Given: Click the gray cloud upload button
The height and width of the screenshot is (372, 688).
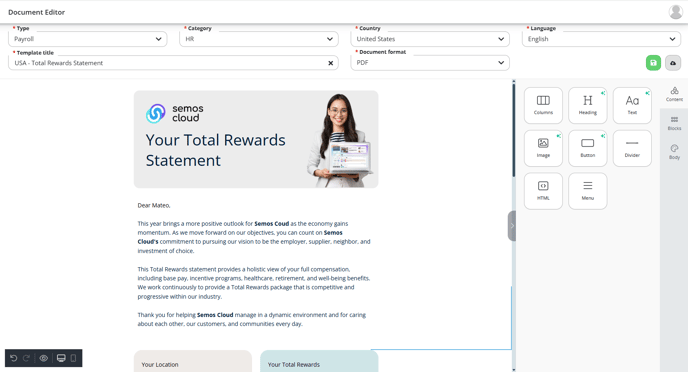Looking at the screenshot, I should (673, 63).
